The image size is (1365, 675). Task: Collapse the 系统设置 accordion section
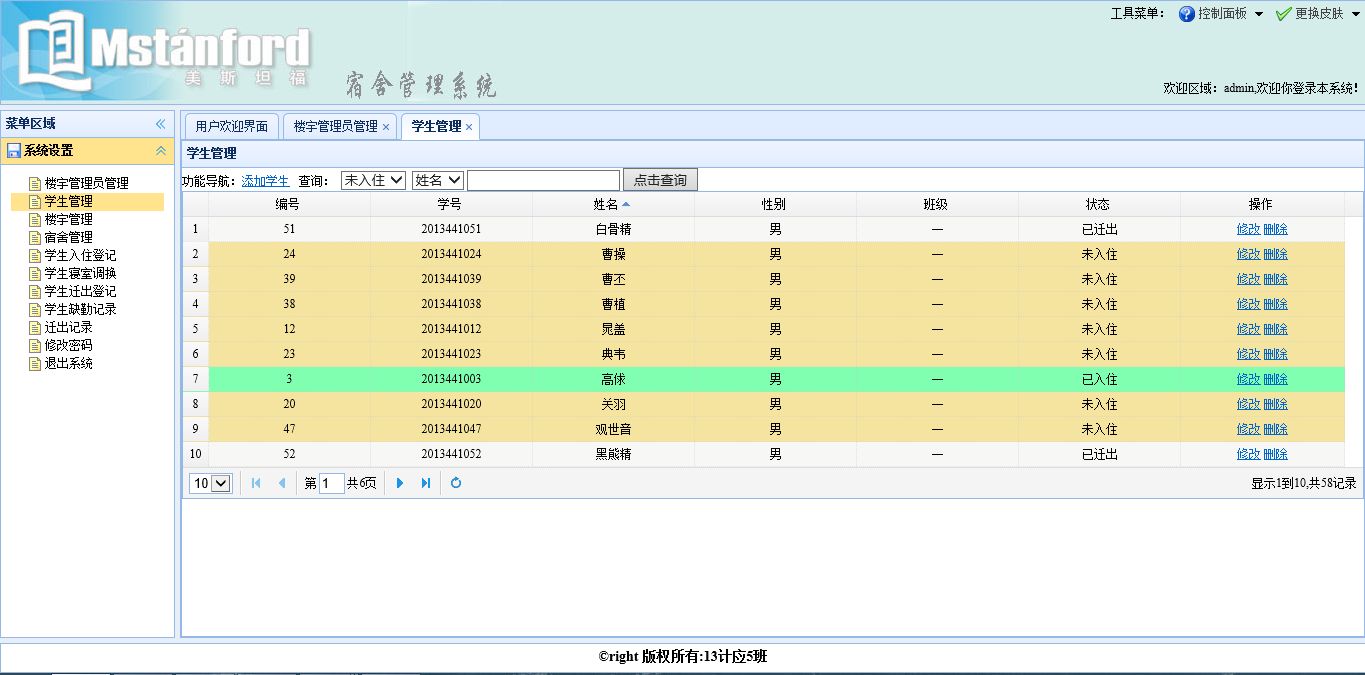point(160,151)
